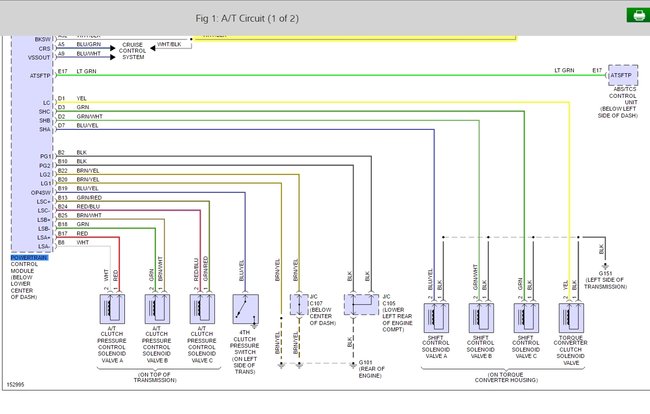Screen dimensions: 650x414
Task: Click the BLU/WHT wire label at A9
Action: (89, 53)
